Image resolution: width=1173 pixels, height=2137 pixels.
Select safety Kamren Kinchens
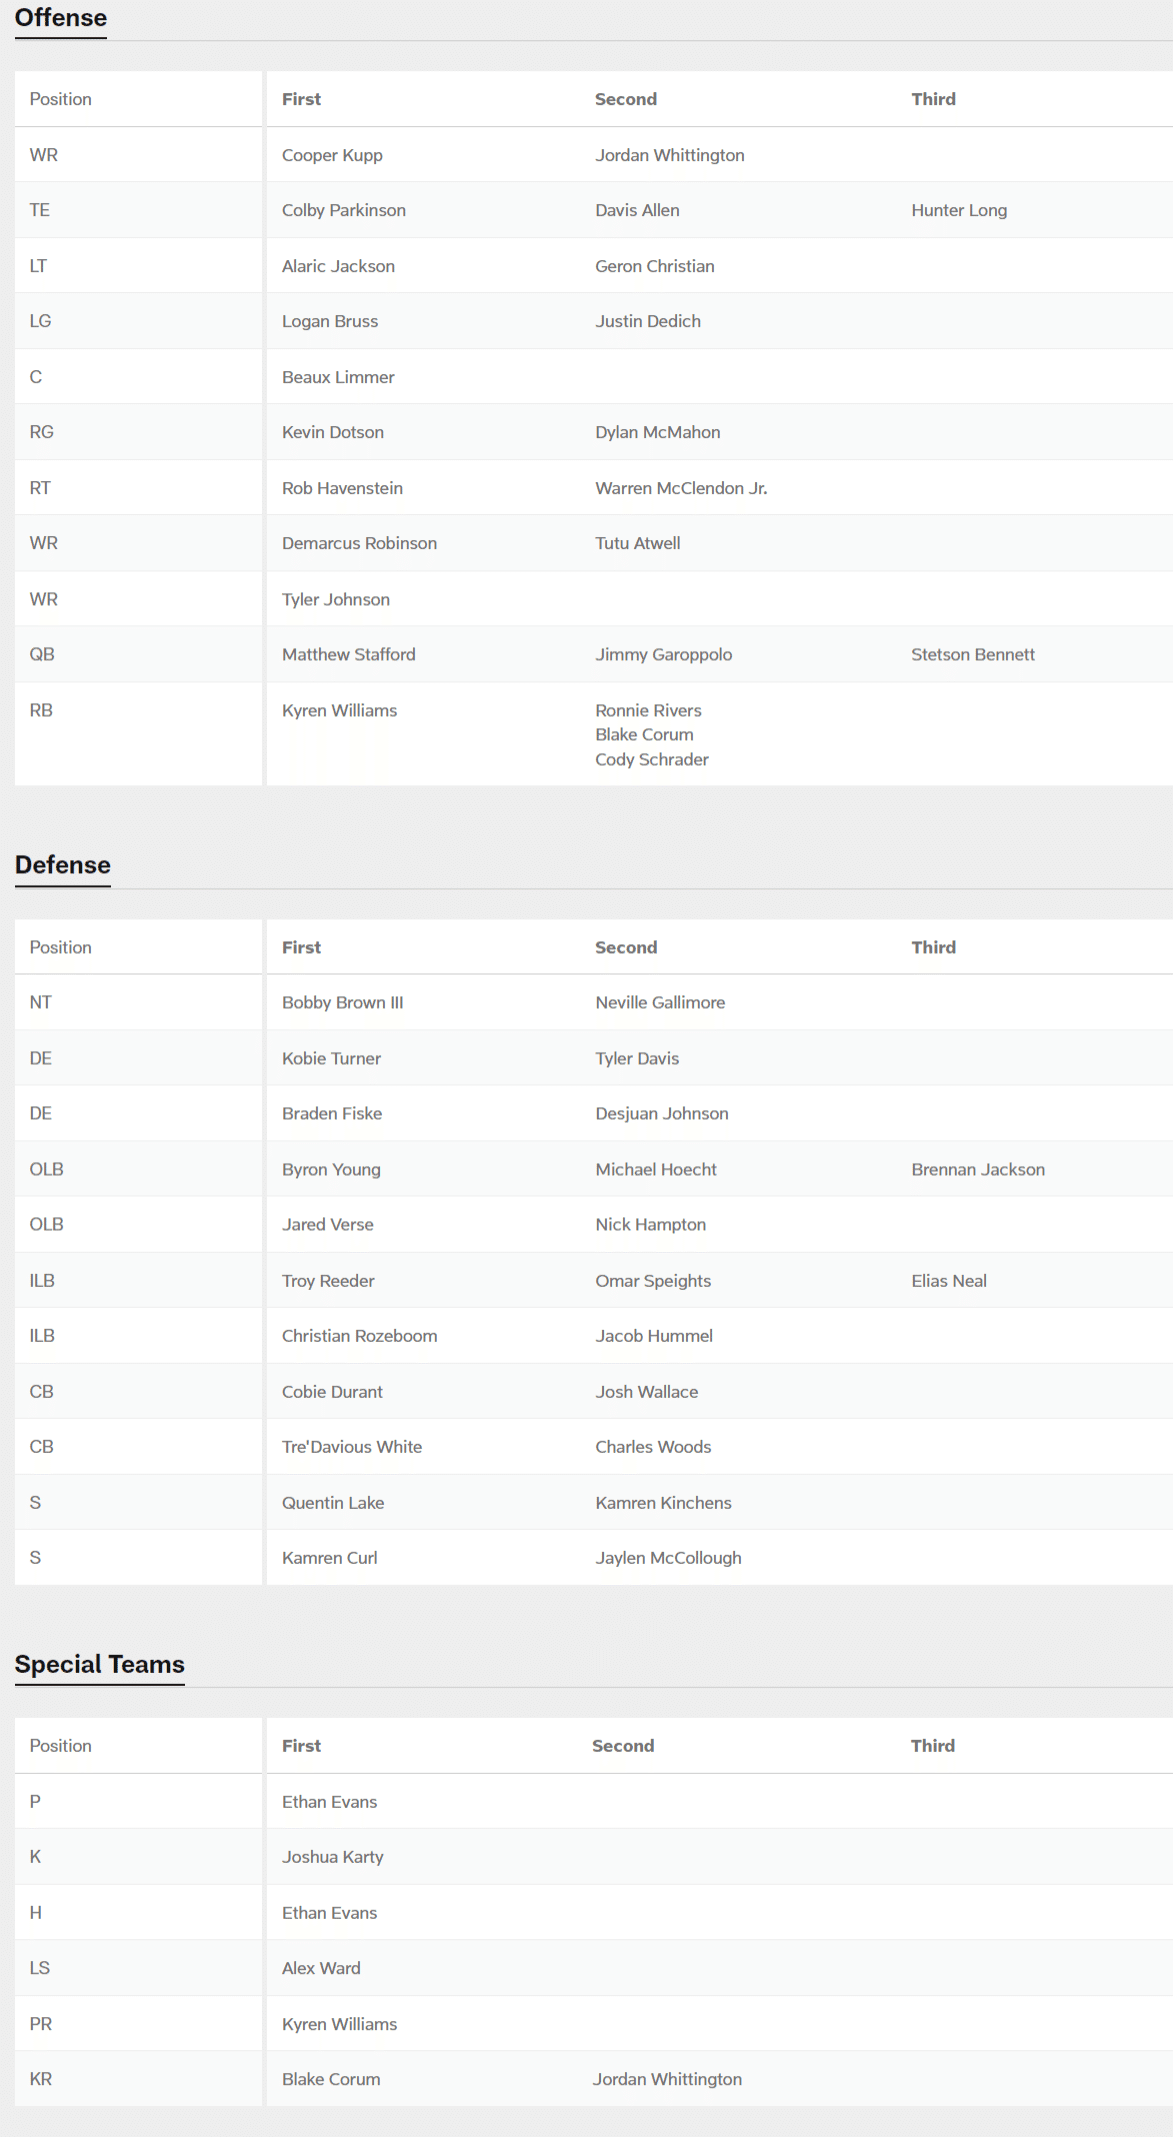coord(663,1502)
